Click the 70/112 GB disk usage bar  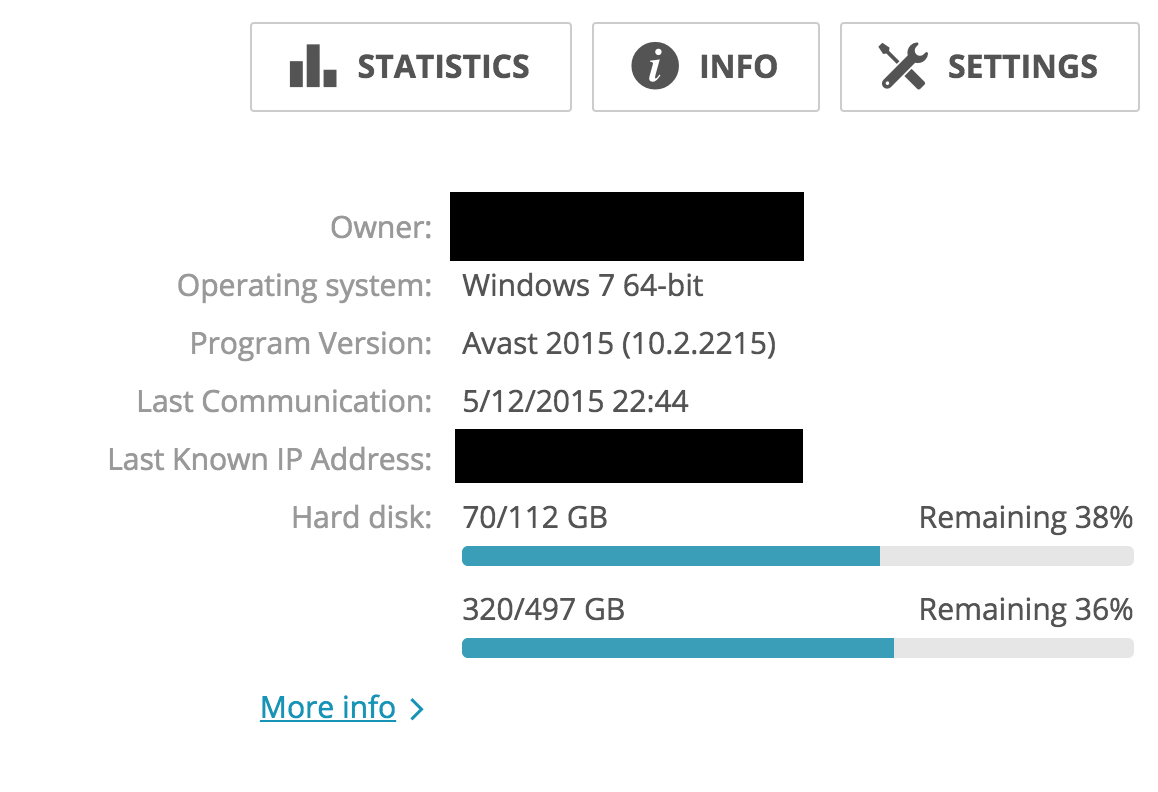tap(798, 556)
